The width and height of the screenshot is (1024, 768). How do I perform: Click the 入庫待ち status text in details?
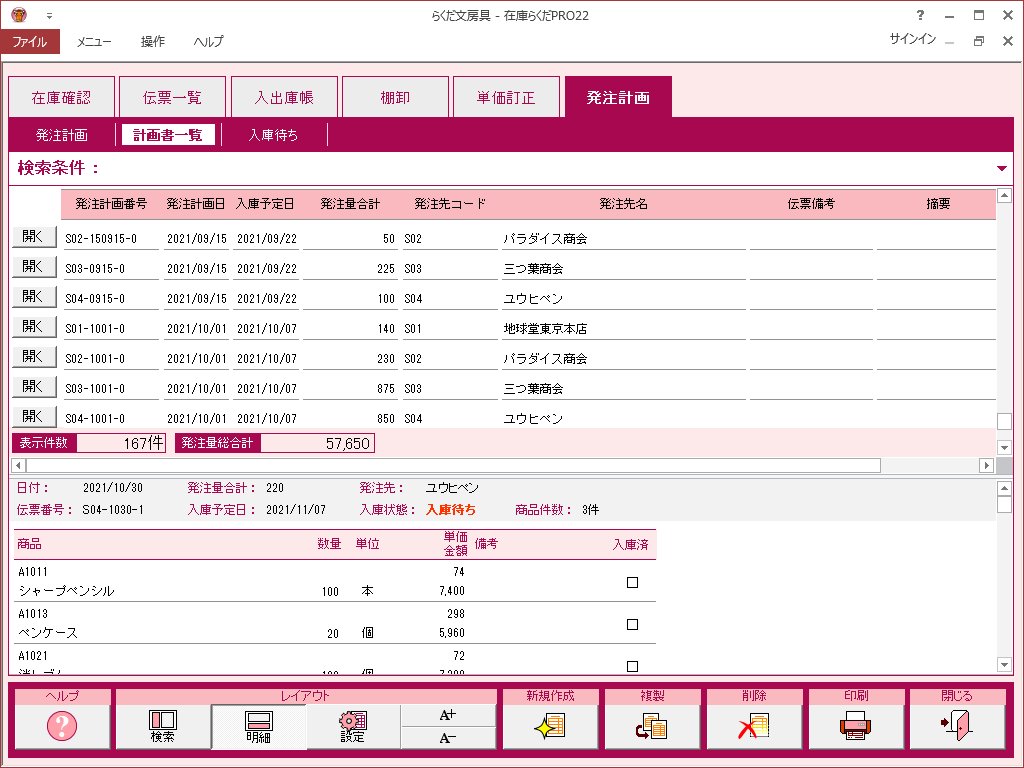[x=451, y=509]
